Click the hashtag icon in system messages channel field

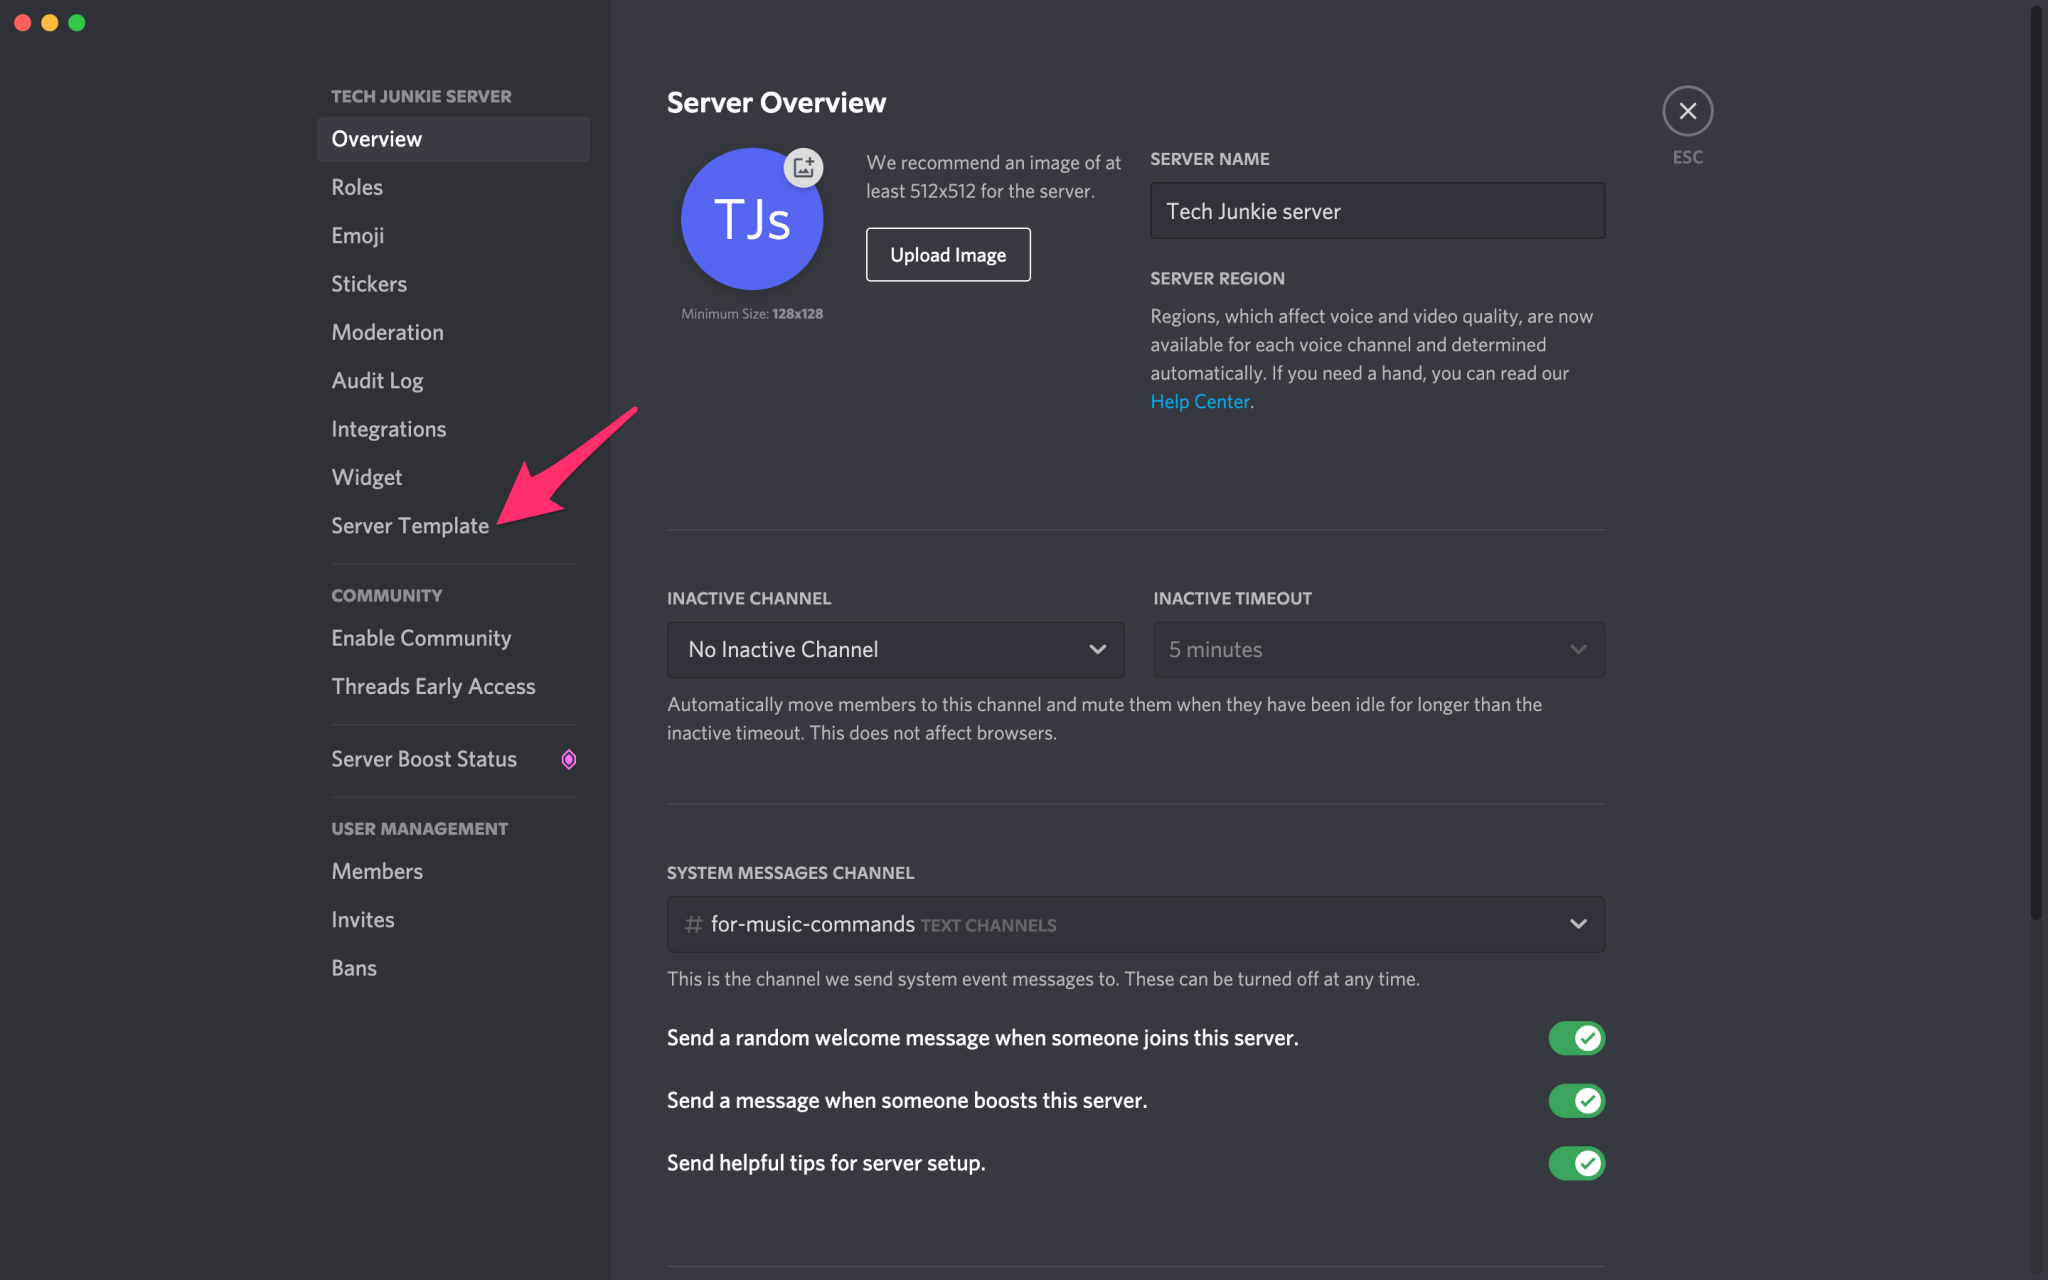click(692, 925)
